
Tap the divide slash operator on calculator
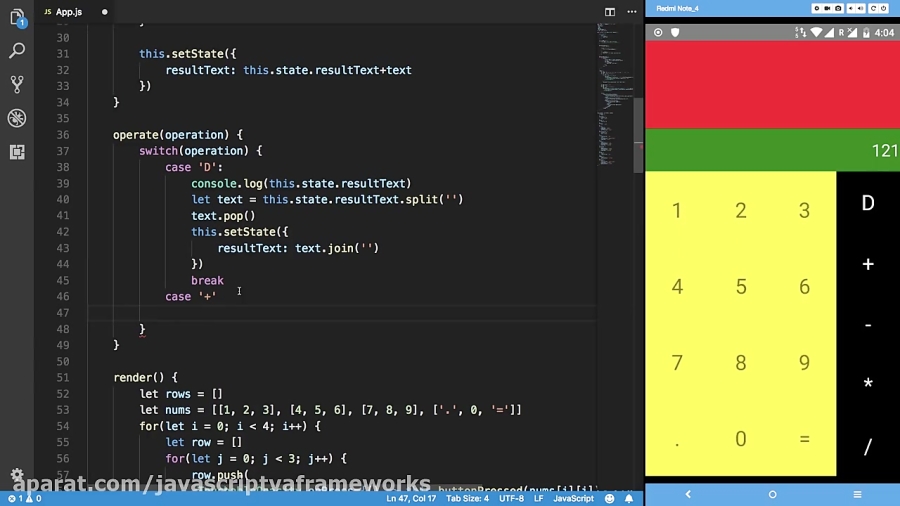[868, 446]
